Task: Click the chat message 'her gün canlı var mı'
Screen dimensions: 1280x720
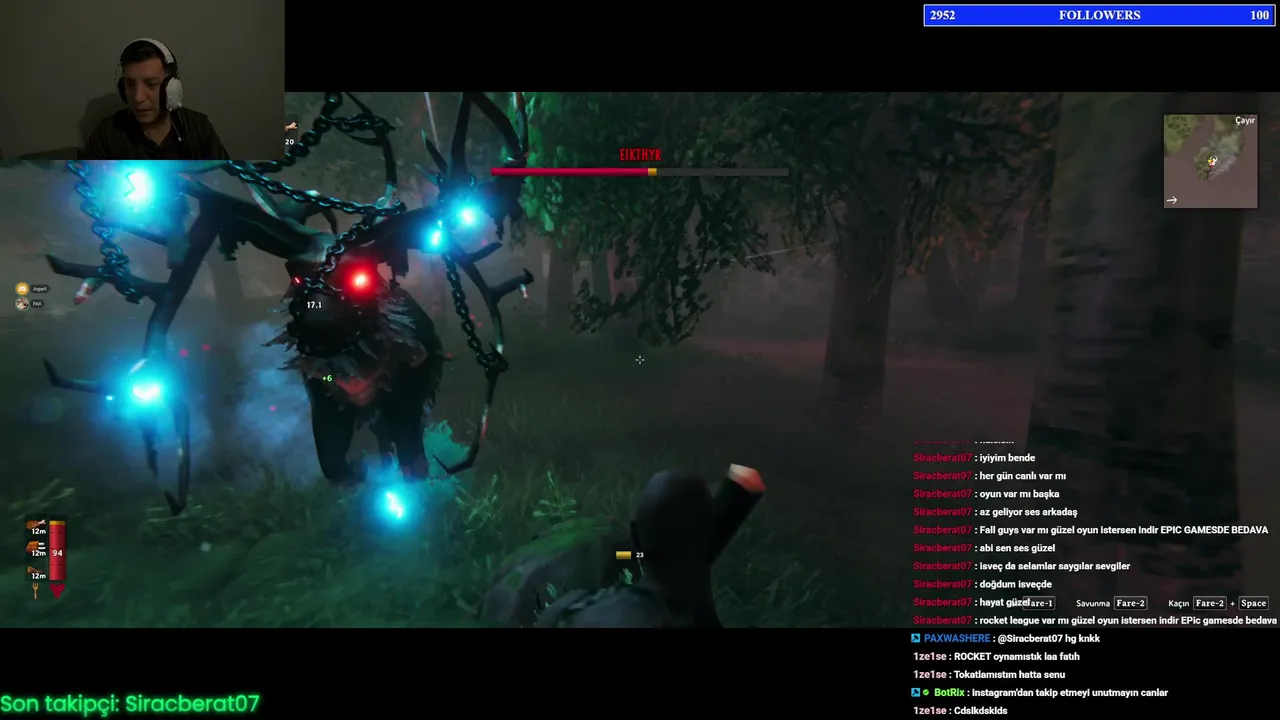Action: [x=1022, y=476]
